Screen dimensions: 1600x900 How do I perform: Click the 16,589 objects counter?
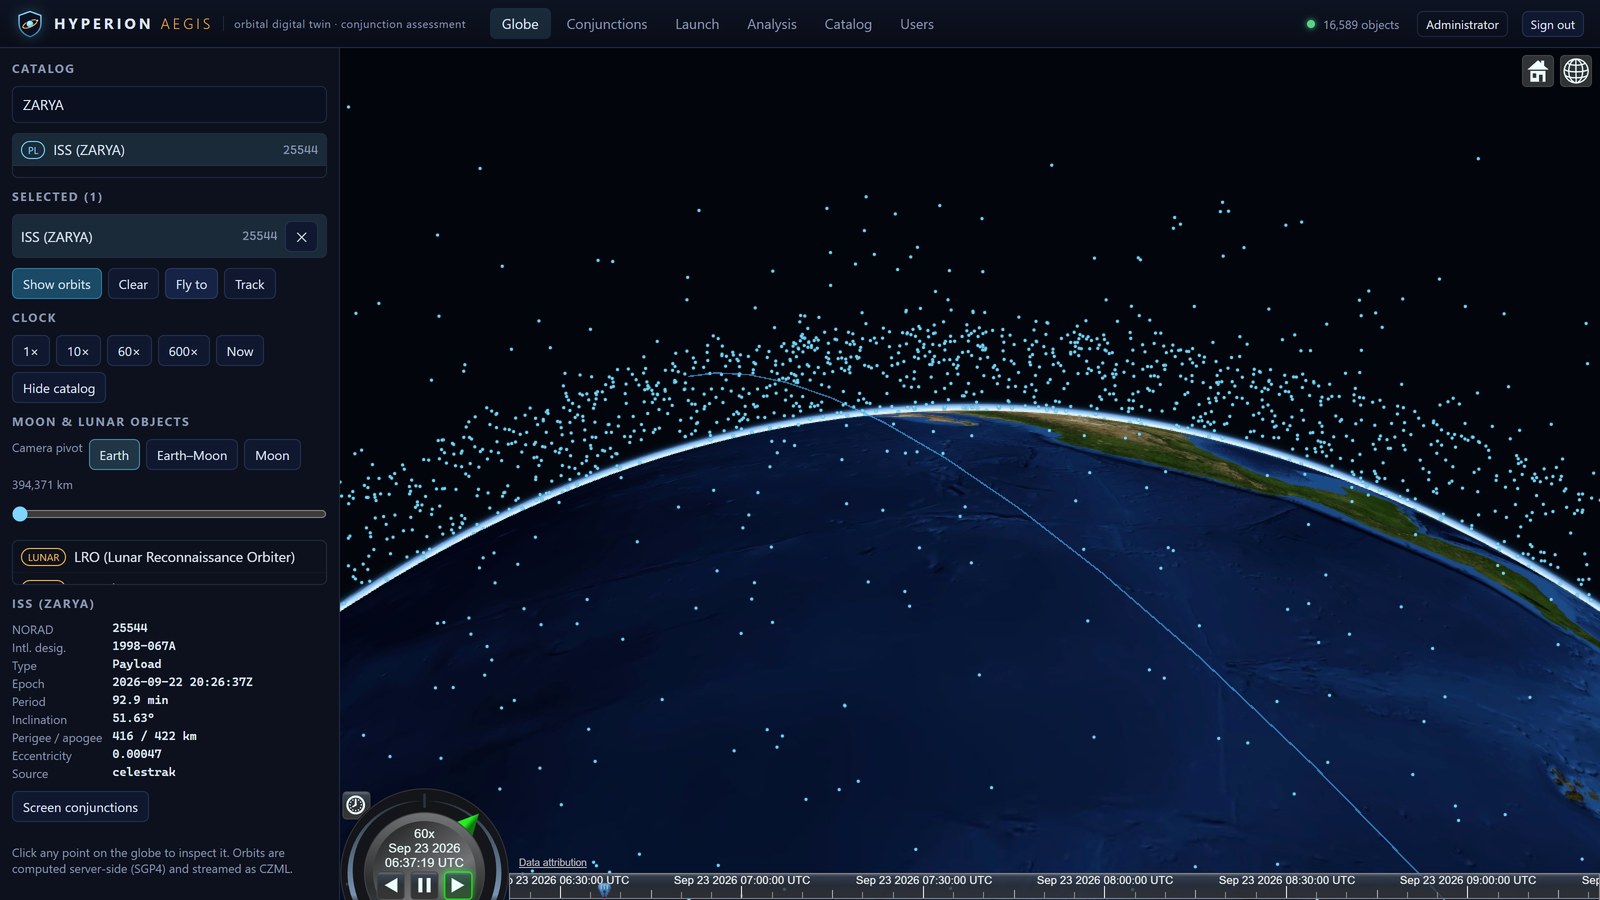[1361, 24]
